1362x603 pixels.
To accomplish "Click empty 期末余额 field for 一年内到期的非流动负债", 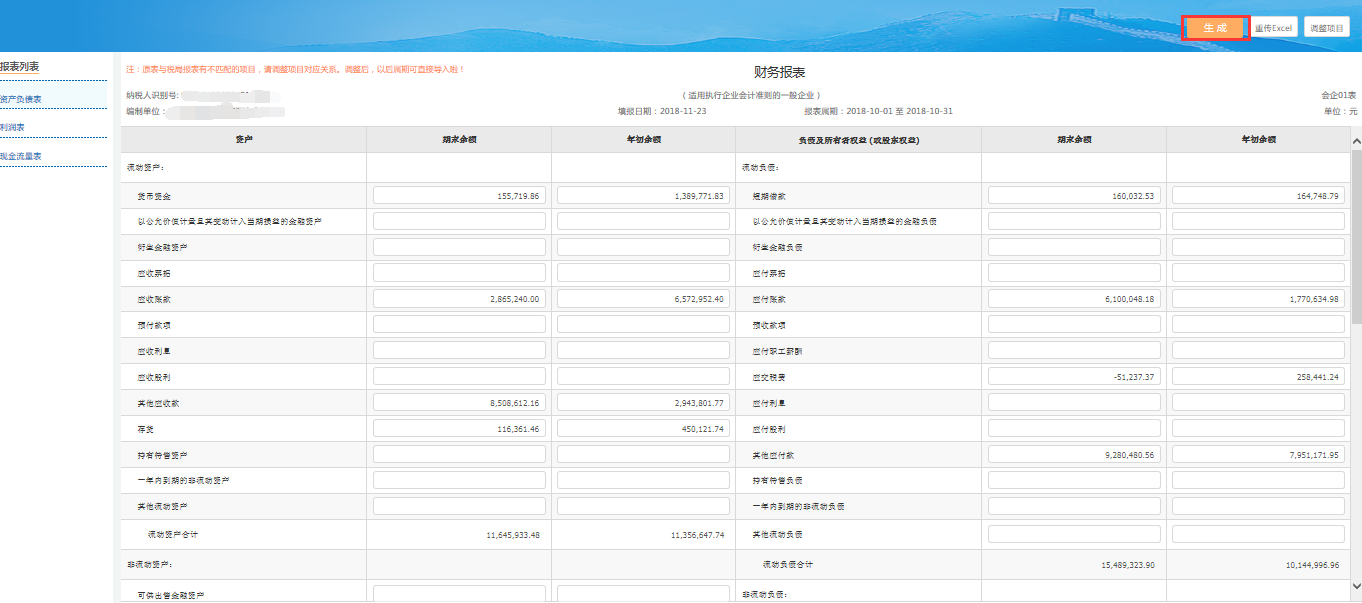I will 1074,507.
